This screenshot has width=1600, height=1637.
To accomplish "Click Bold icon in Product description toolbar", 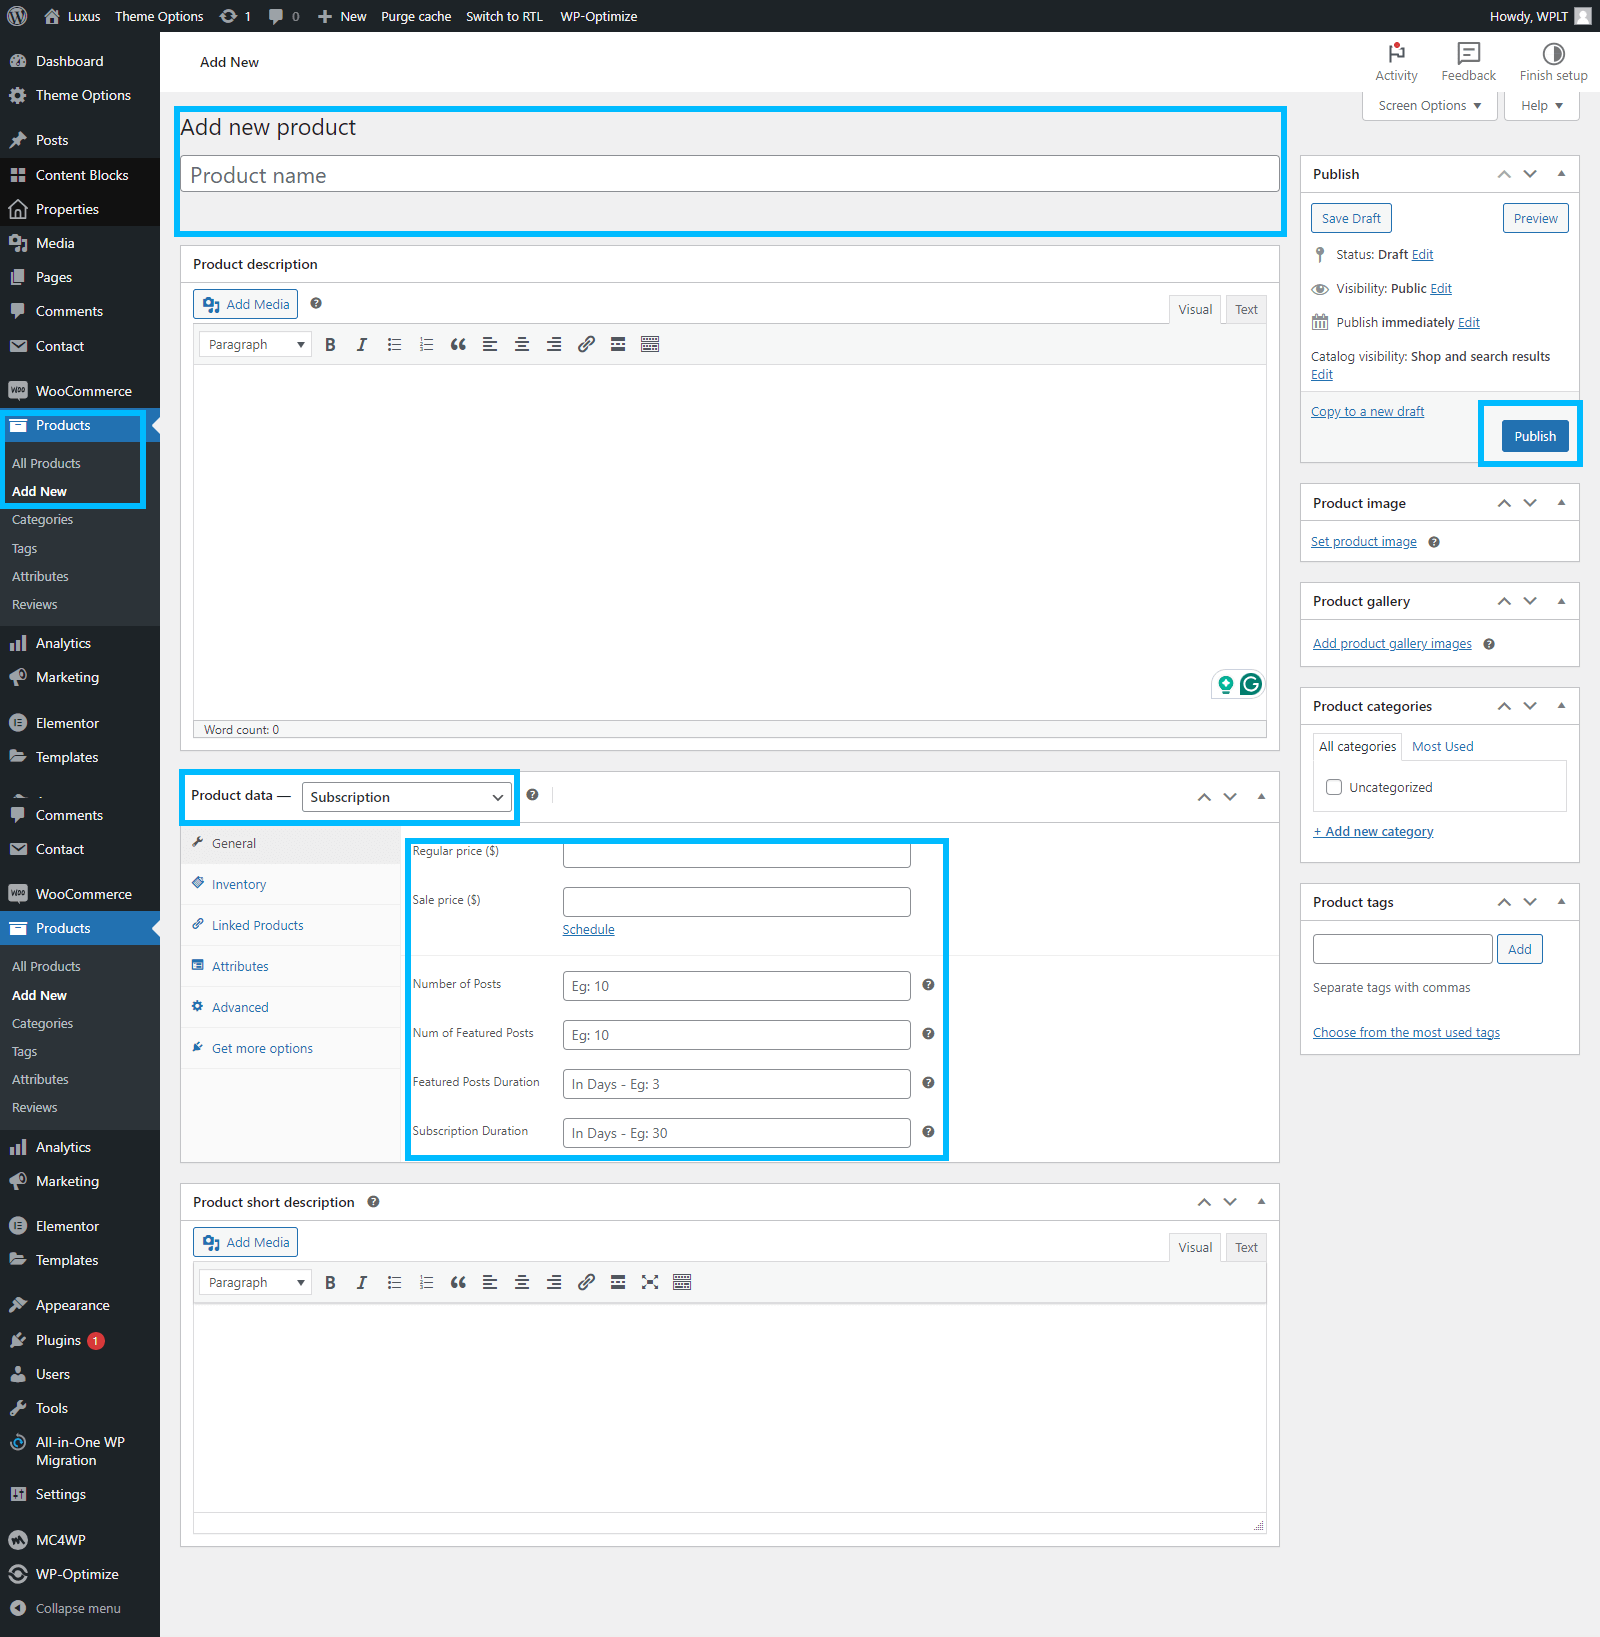I will point(330,345).
